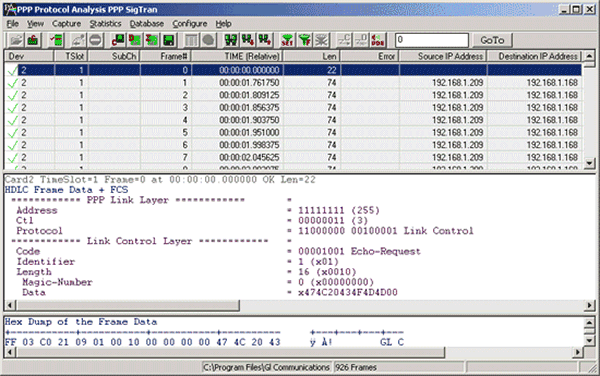Open the Database menu
This screenshot has width=600, height=376.
(147, 24)
